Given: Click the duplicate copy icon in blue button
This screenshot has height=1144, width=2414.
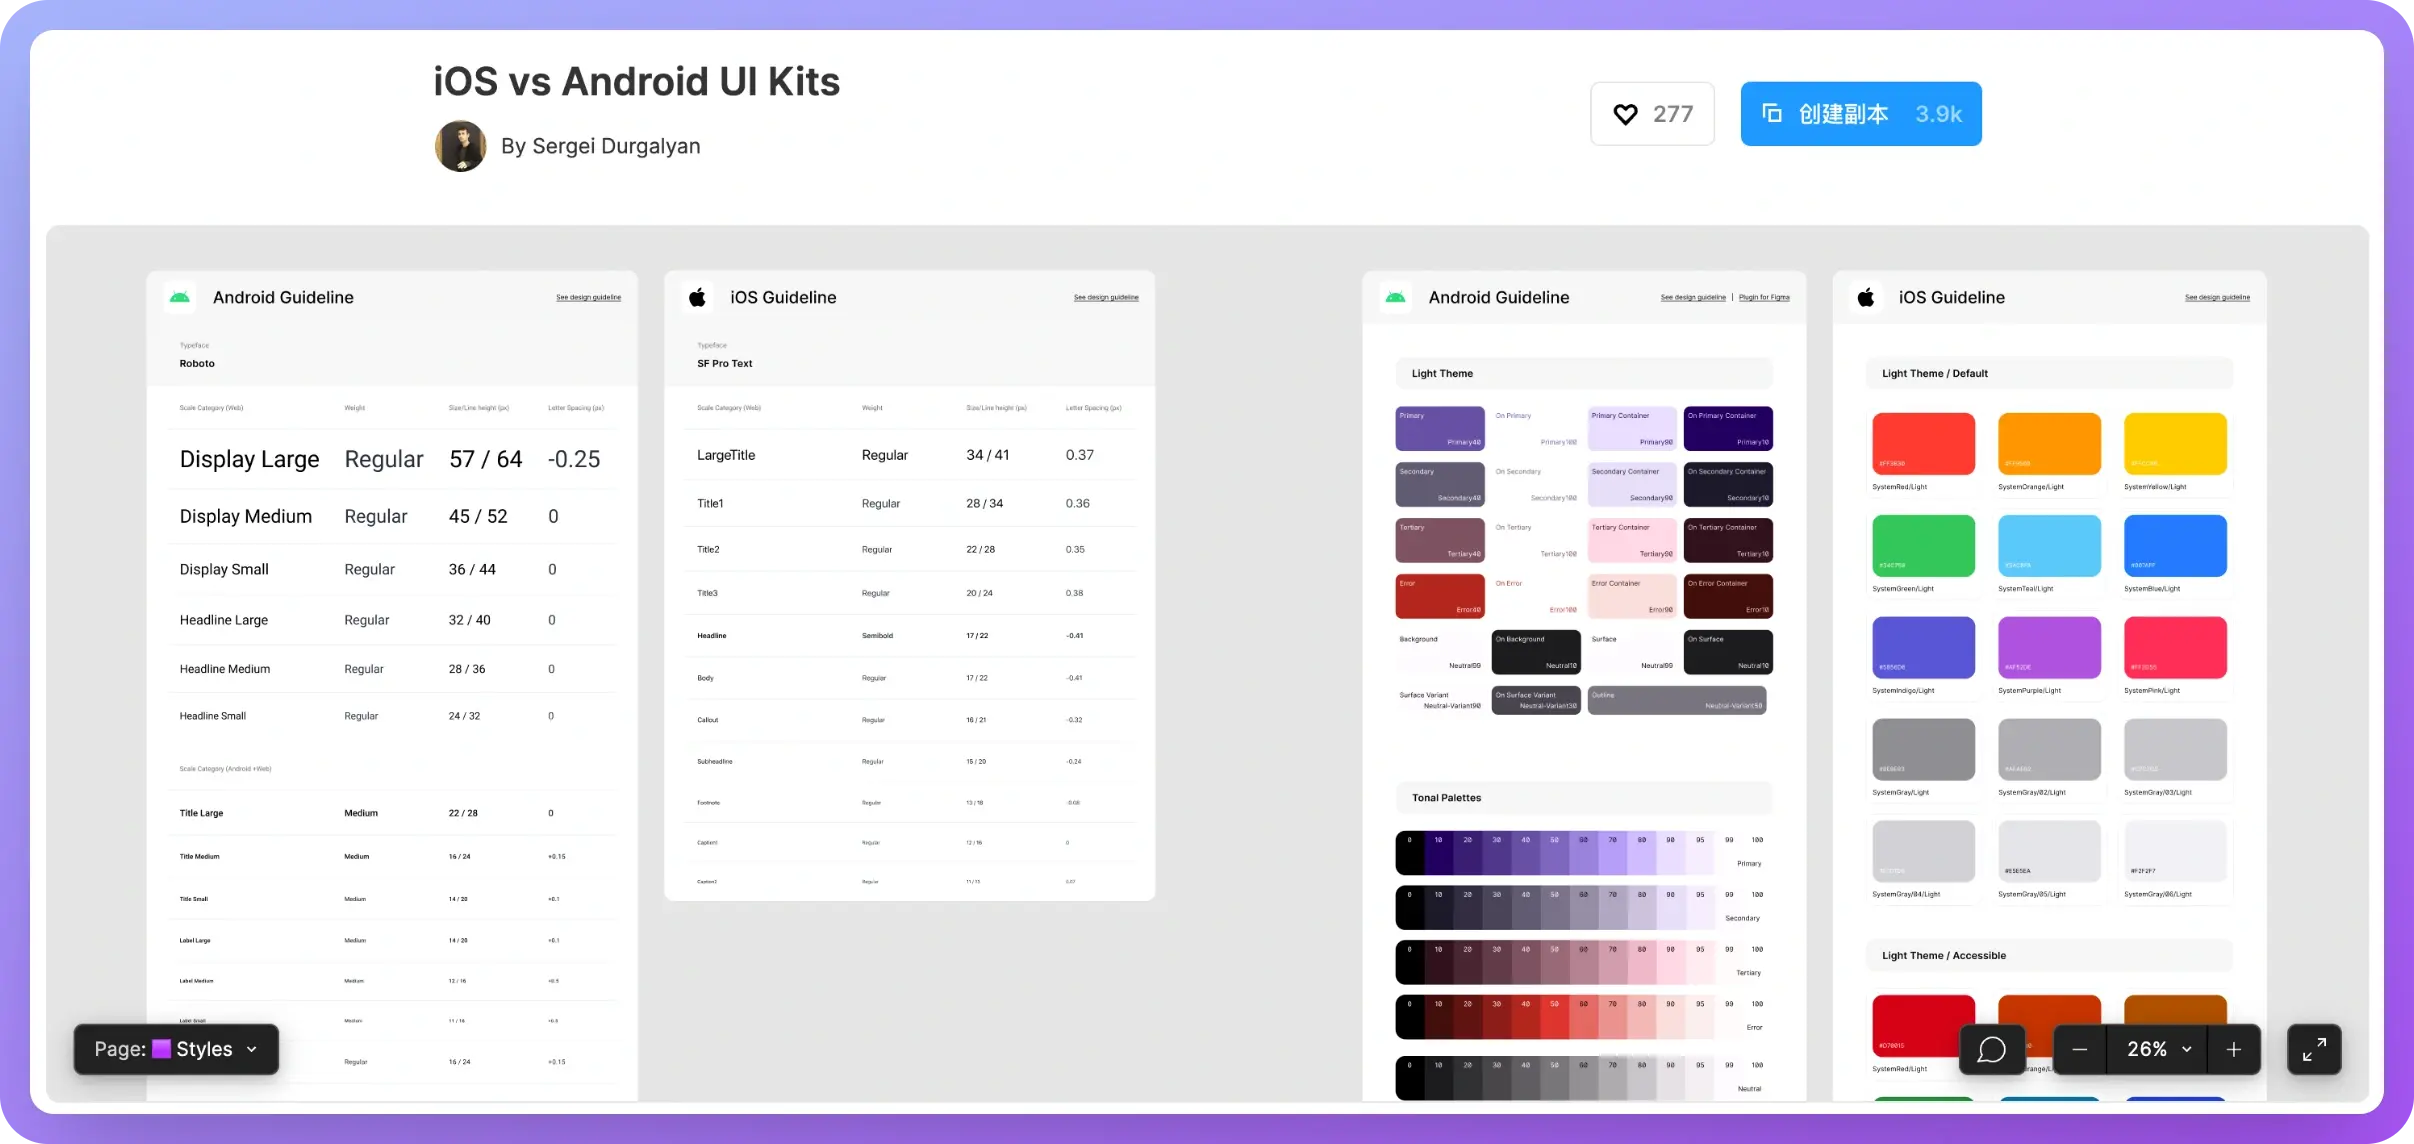Looking at the screenshot, I should pos(1772,113).
